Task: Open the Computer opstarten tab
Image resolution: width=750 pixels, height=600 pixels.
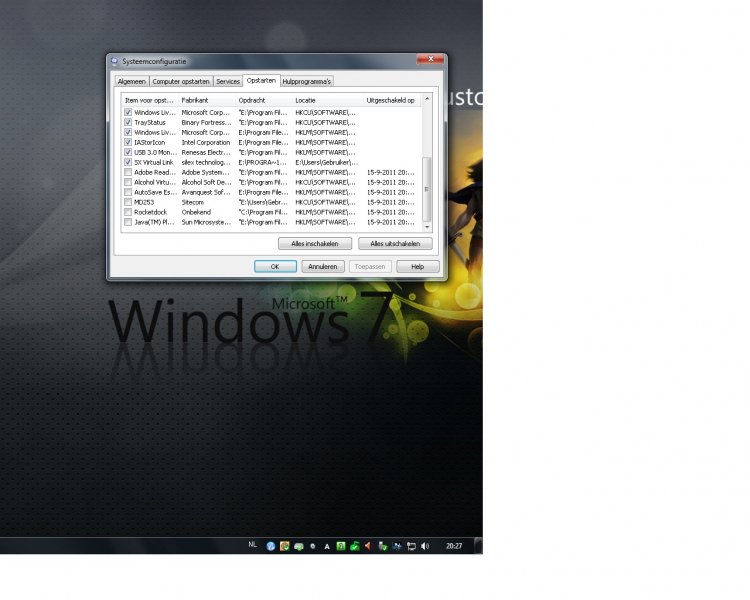Action: click(181, 81)
